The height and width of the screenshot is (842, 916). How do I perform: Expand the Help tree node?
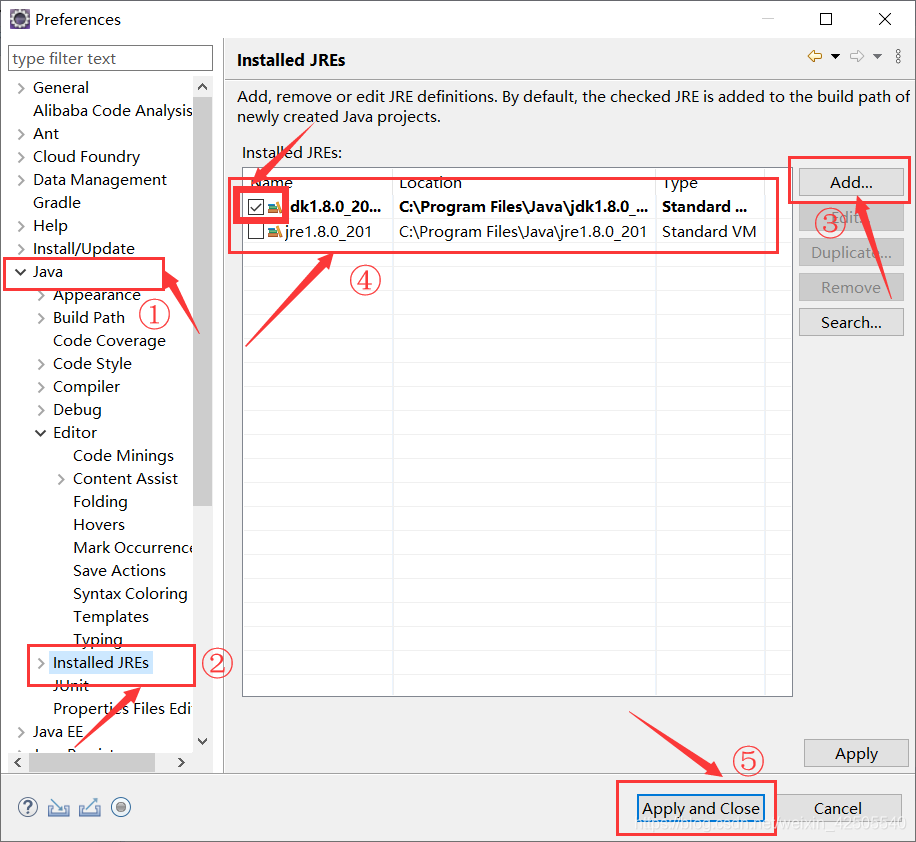click(21, 226)
